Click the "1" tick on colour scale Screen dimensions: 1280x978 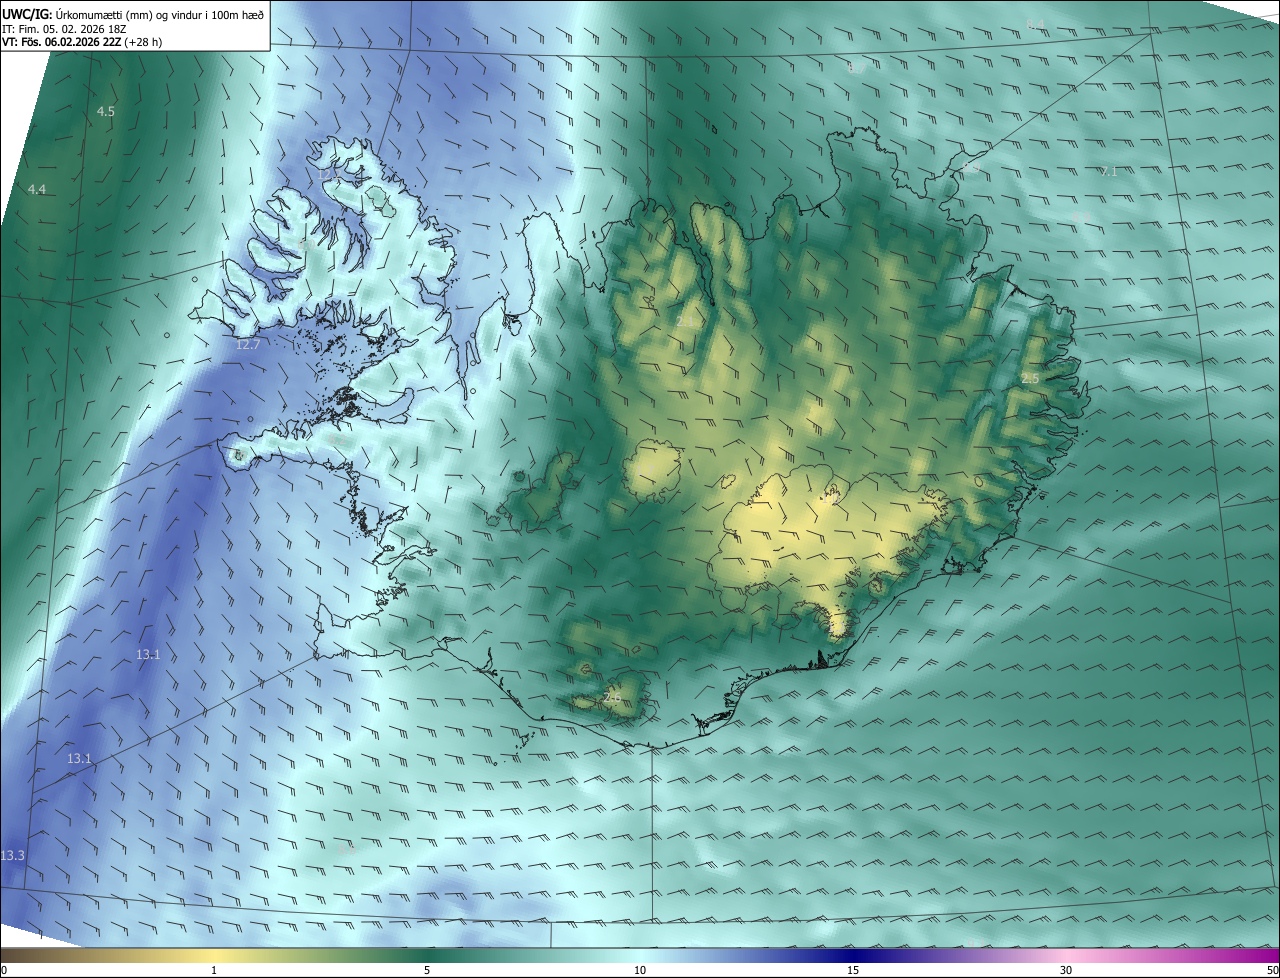(x=214, y=970)
